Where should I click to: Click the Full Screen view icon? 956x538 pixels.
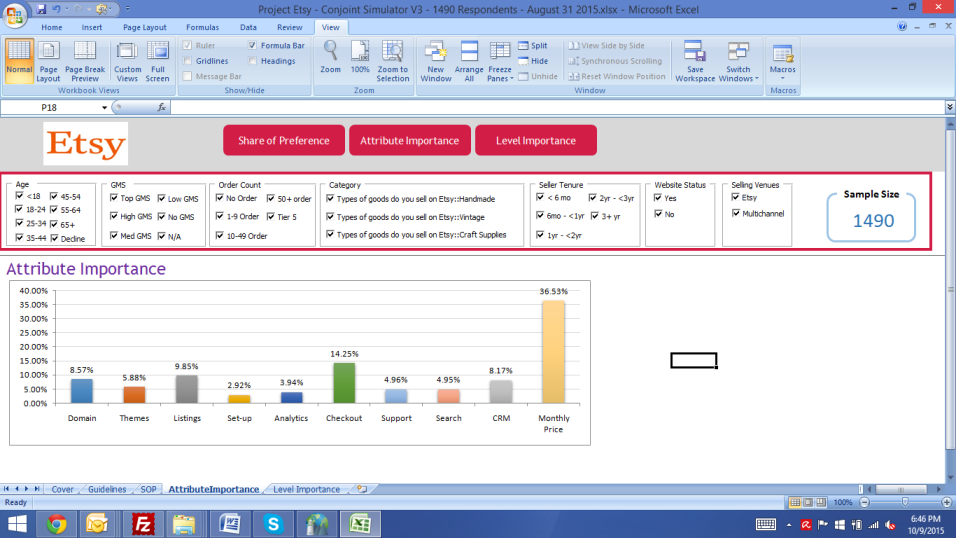[x=157, y=60]
